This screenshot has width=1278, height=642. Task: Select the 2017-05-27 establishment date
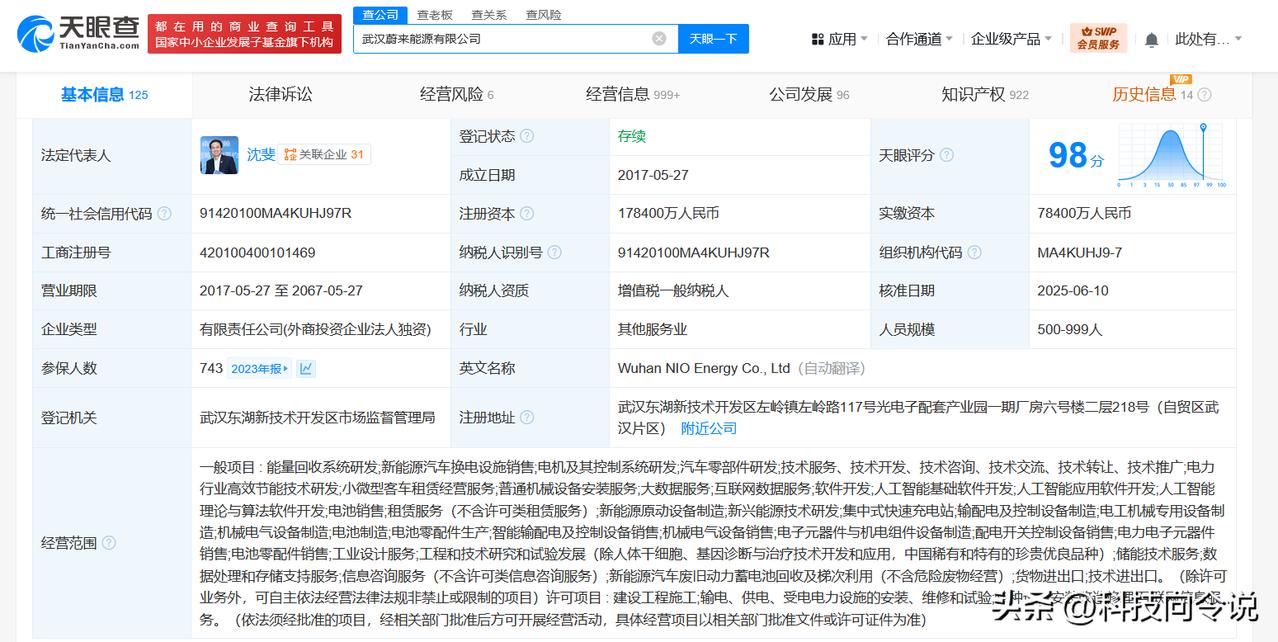(653, 174)
